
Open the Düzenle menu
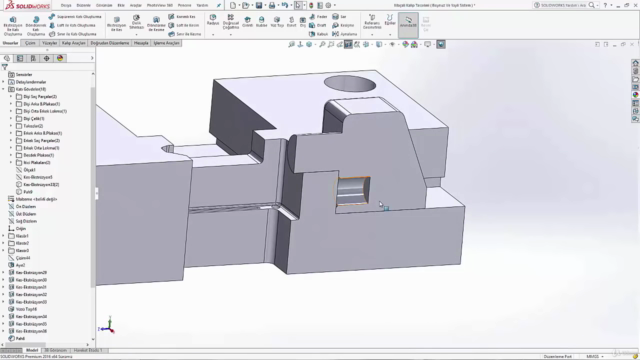click(x=84, y=5)
